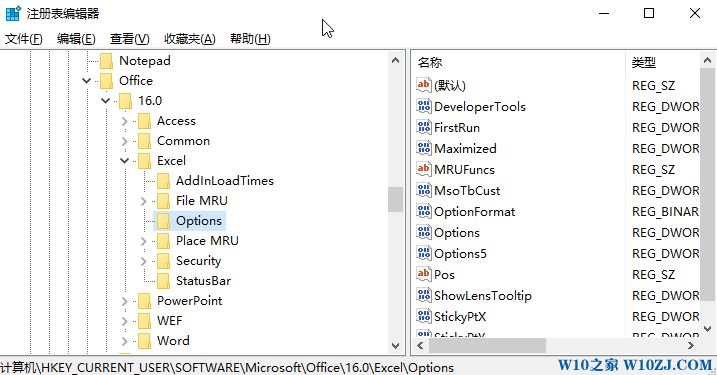717x375 pixels.
Task: Collapse the Excel key
Action: point(124,161)
